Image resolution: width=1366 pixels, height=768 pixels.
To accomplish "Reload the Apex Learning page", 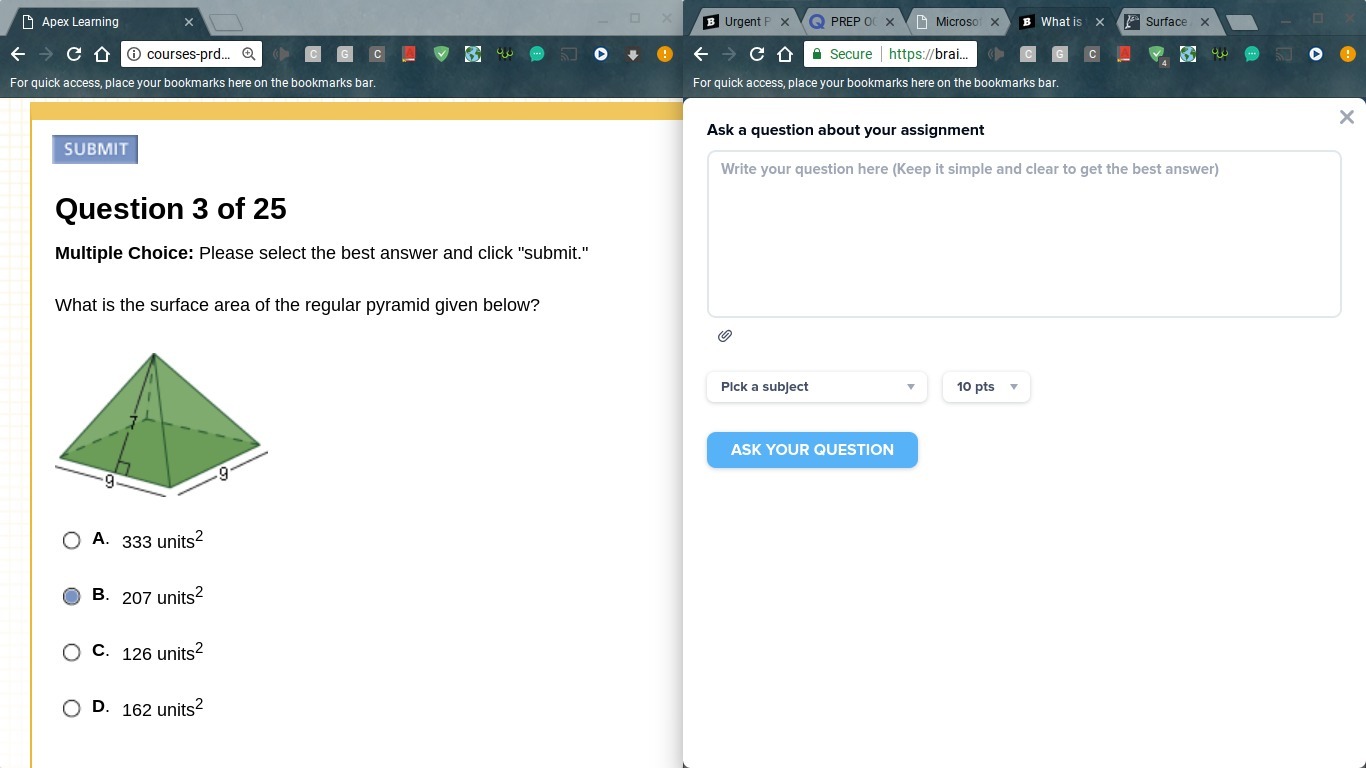I will (x=74, y=54).
